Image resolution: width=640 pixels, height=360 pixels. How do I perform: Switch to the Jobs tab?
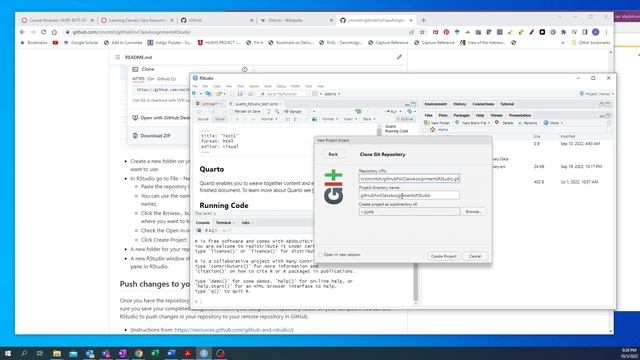[x=245, y=223]
